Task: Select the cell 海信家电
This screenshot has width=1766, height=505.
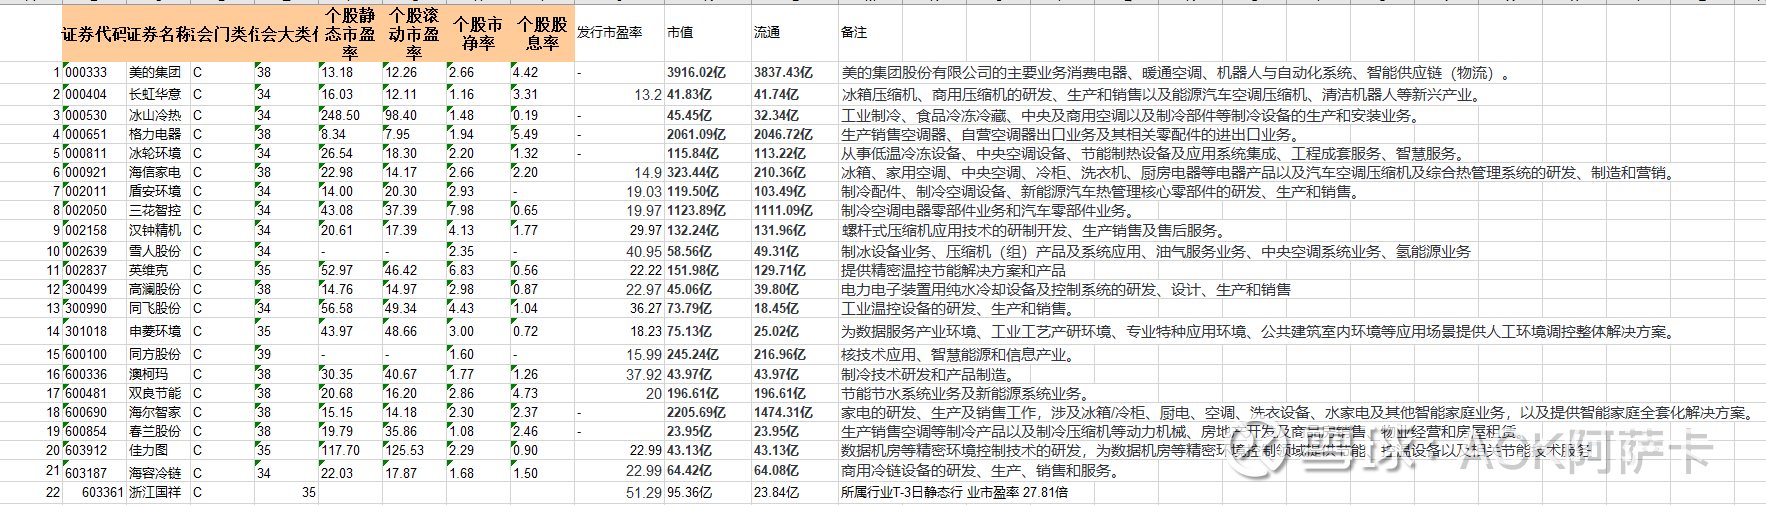Action: pyautogui.click(x=155, y=172)
